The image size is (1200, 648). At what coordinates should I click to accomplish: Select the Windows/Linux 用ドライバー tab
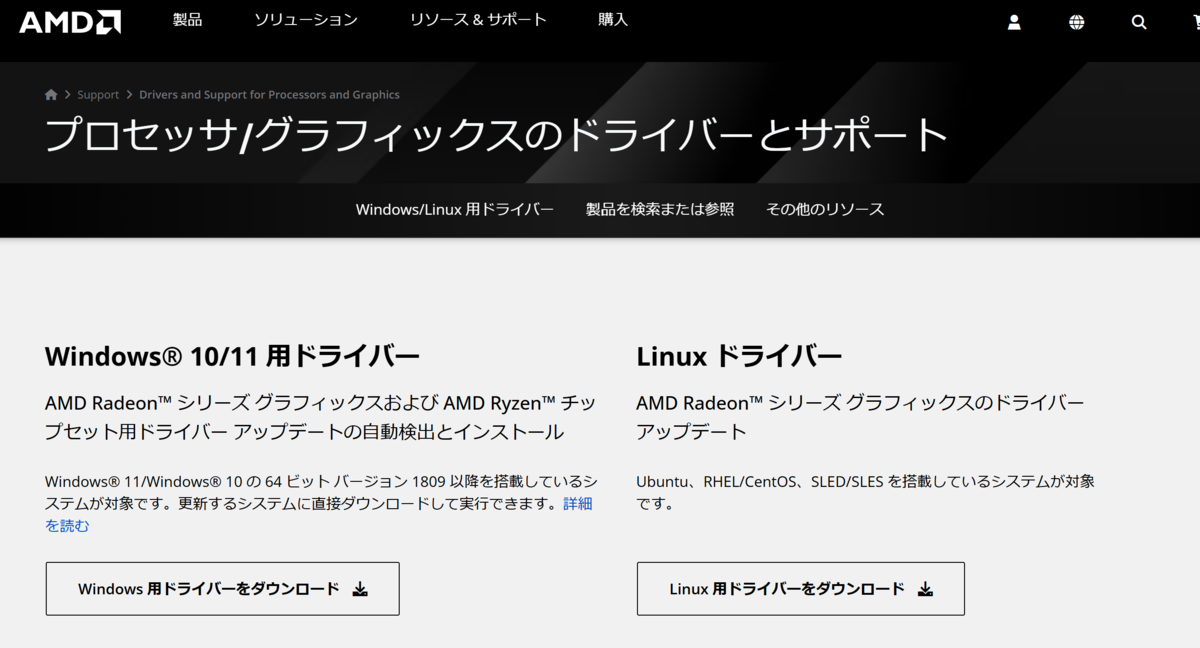tap(455, 209)
